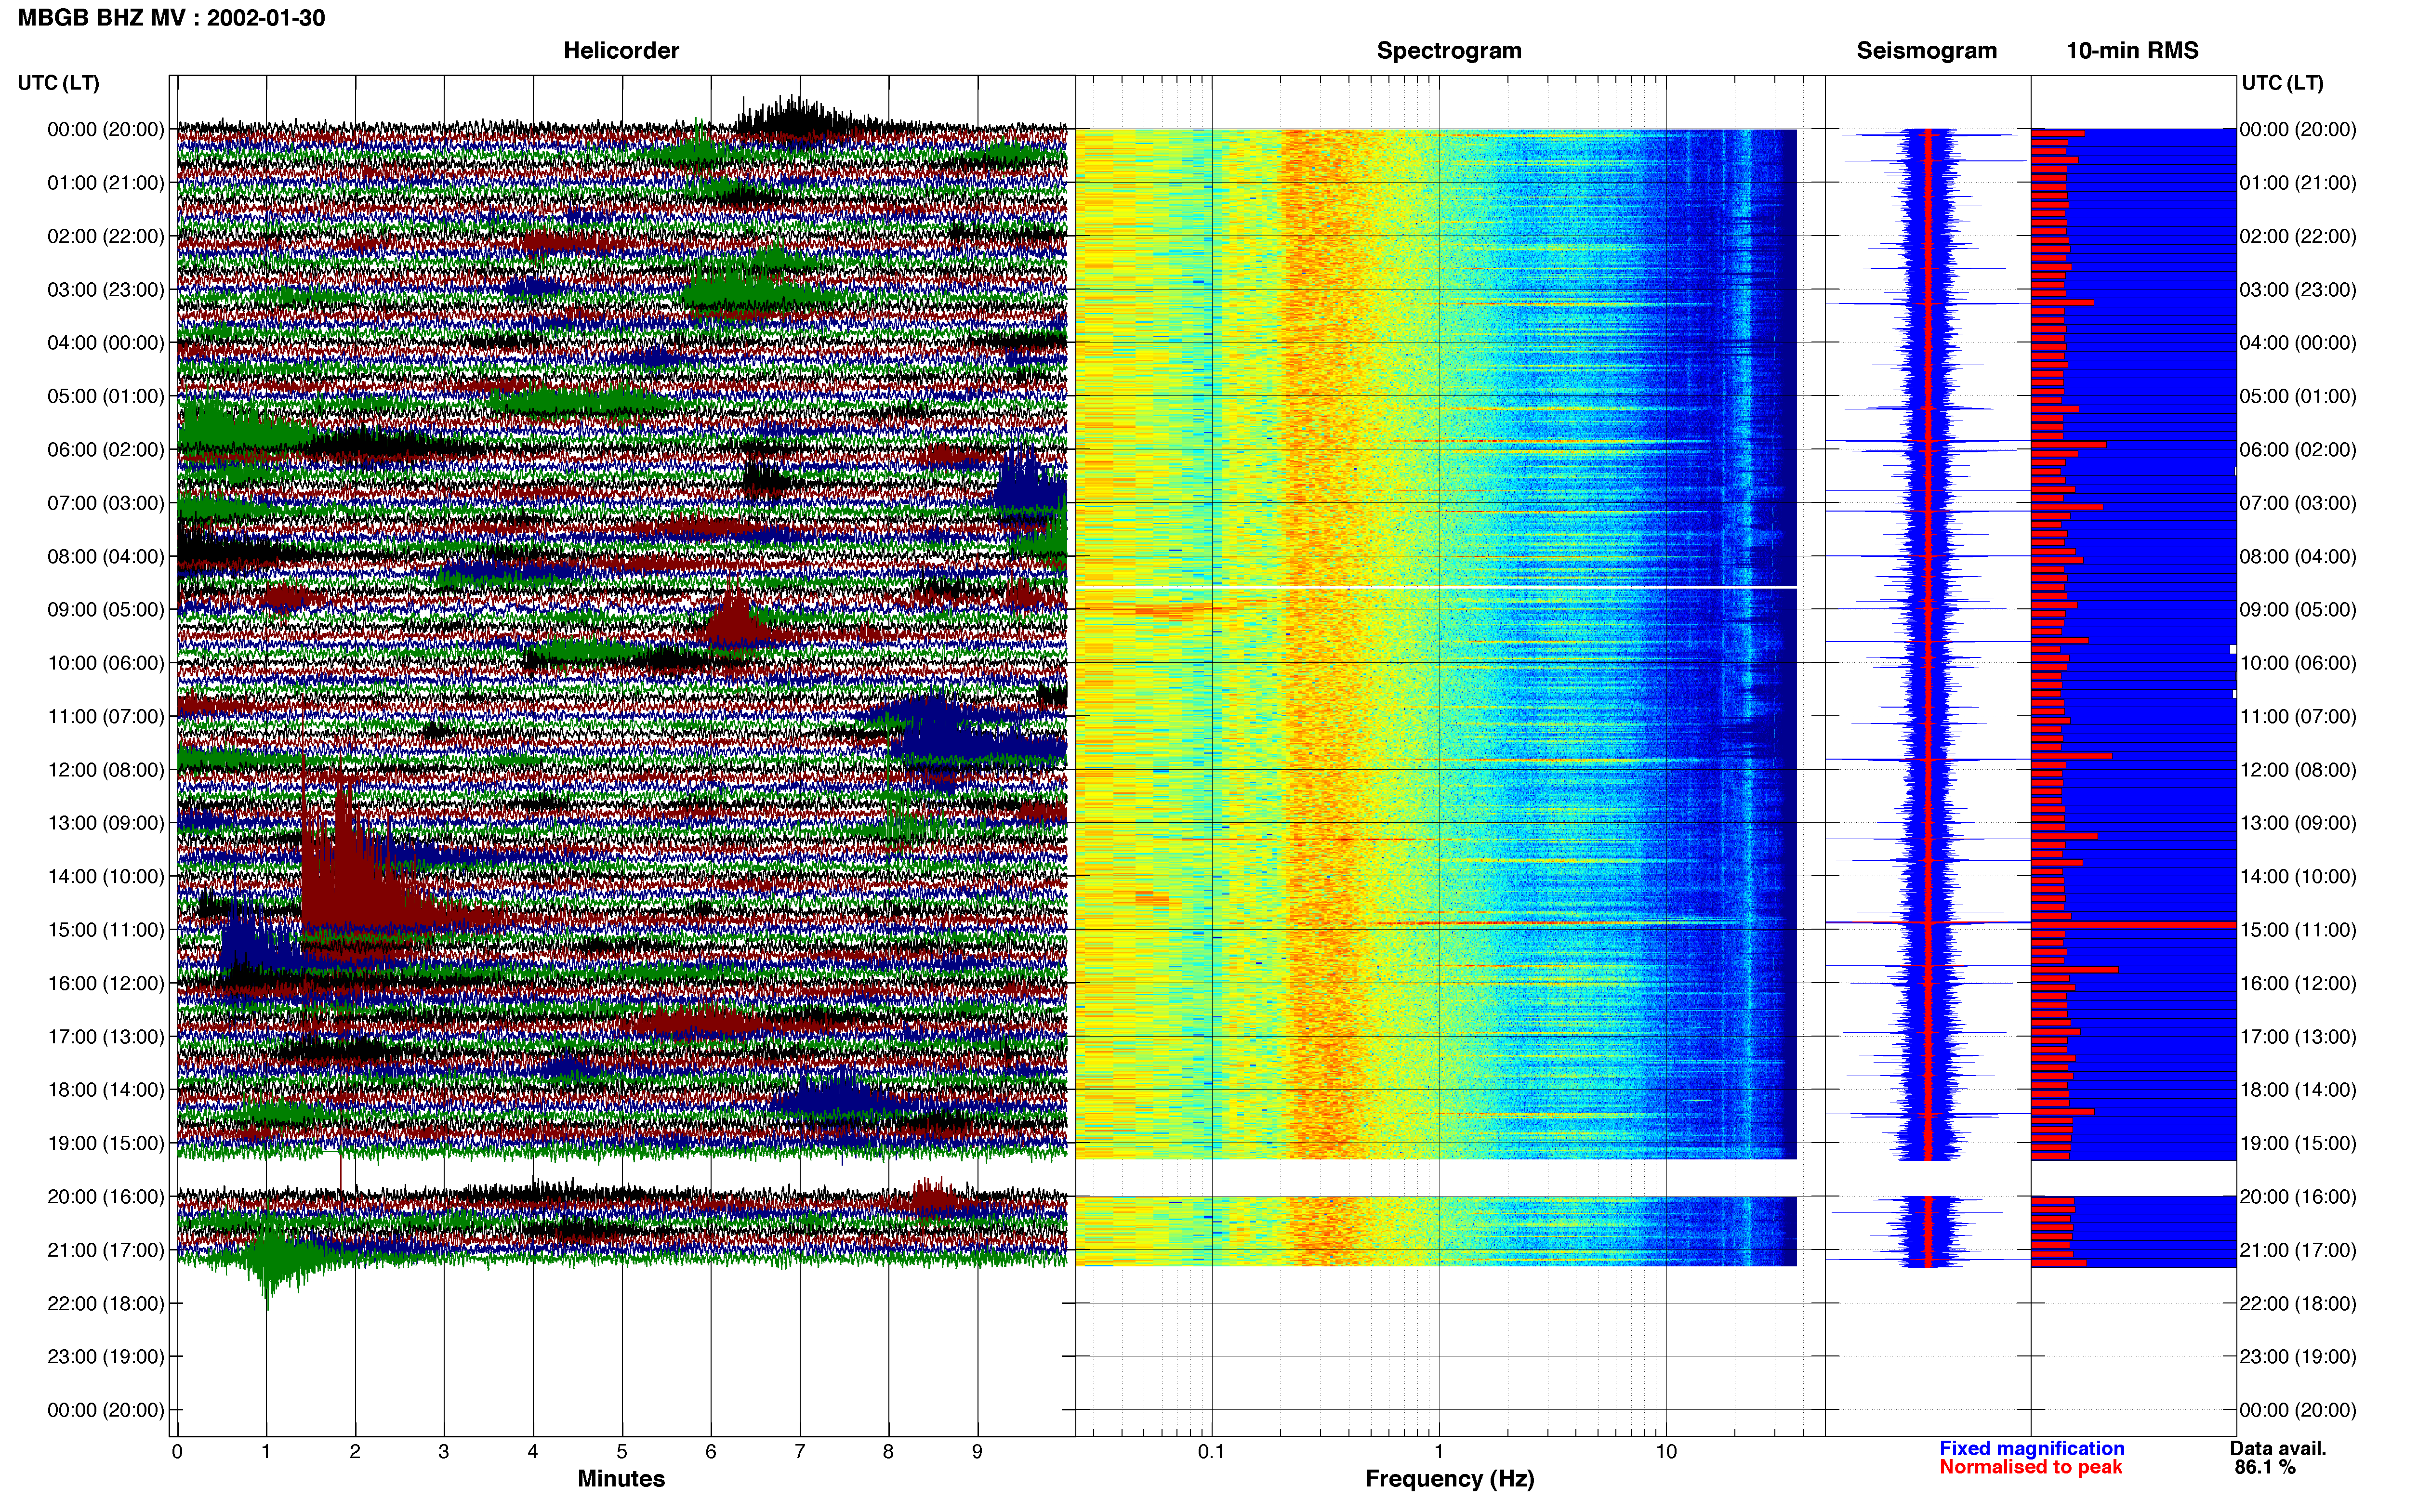Click the '0' tick on the Minutes axis
Screen dimensions: 2418x1512
tap(177, 1452)
